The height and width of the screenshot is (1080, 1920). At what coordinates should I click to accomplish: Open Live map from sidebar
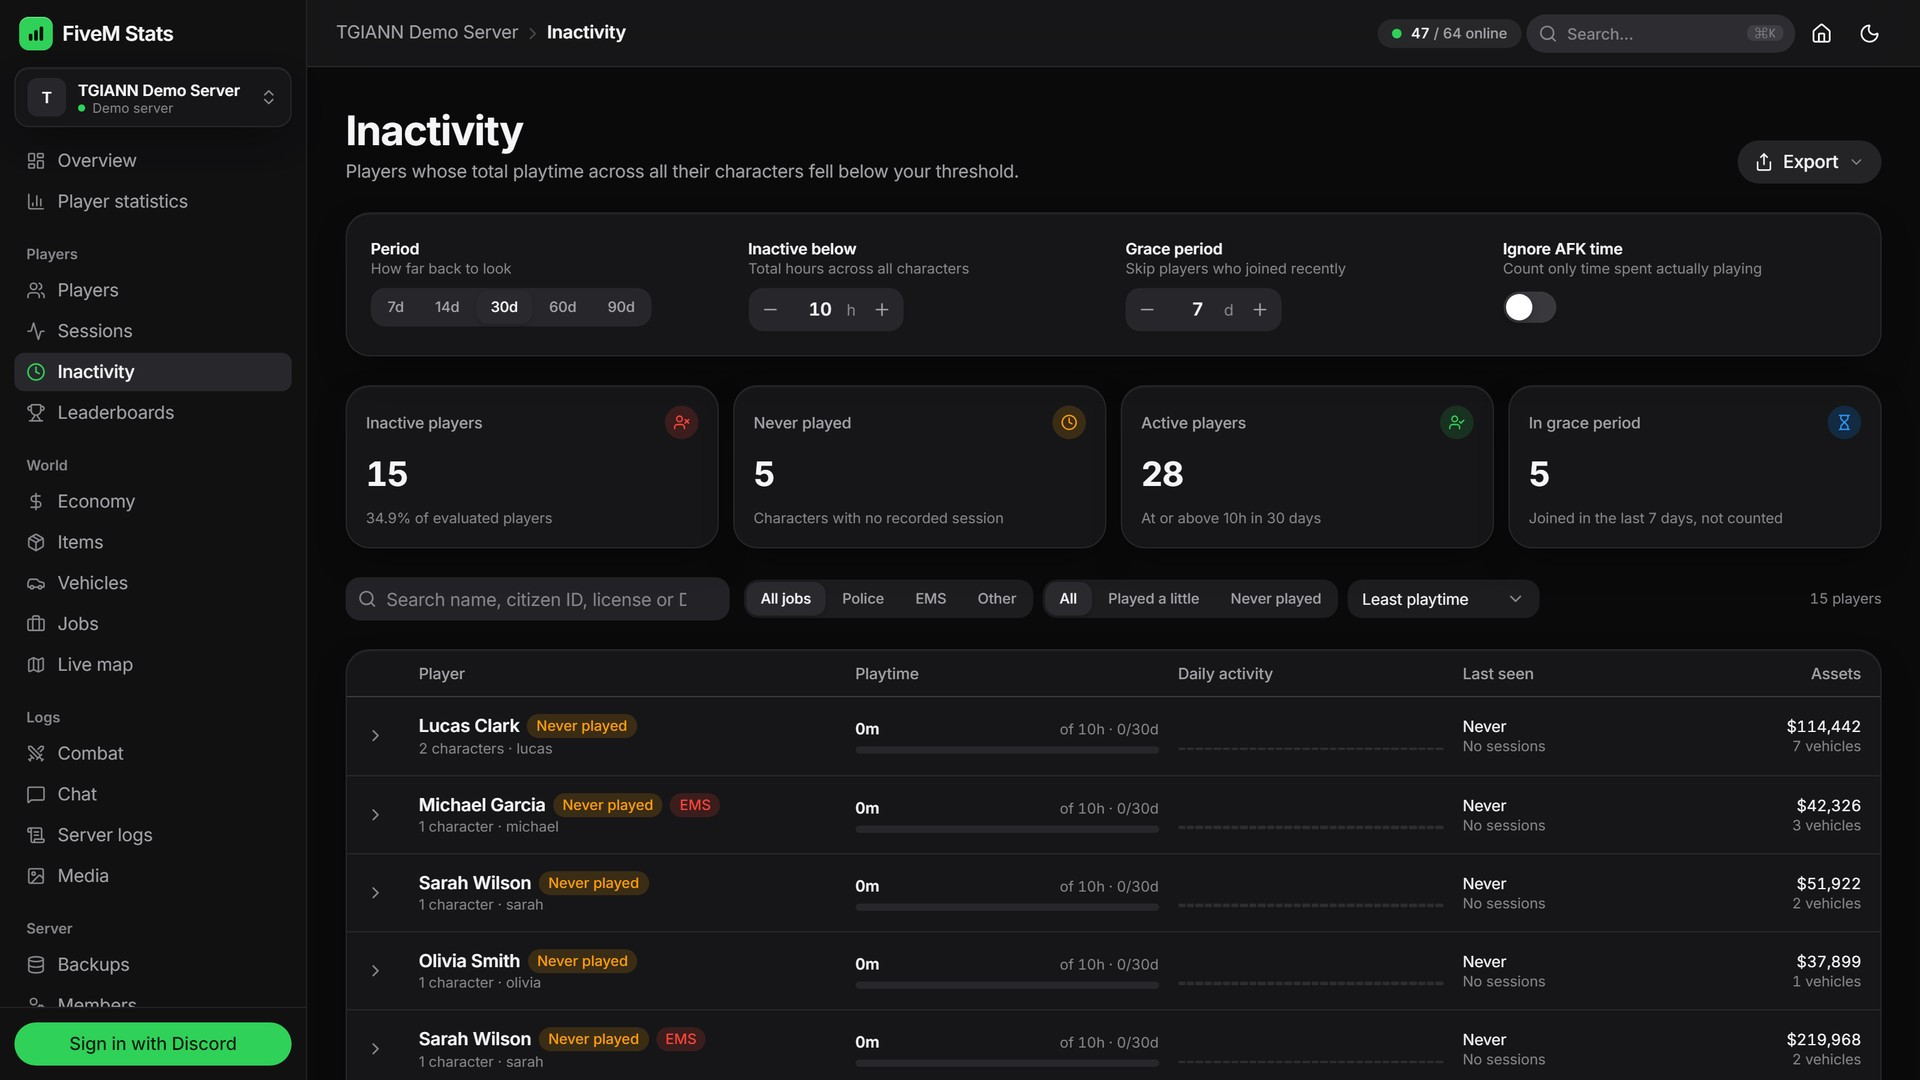(x=153, y=665)
